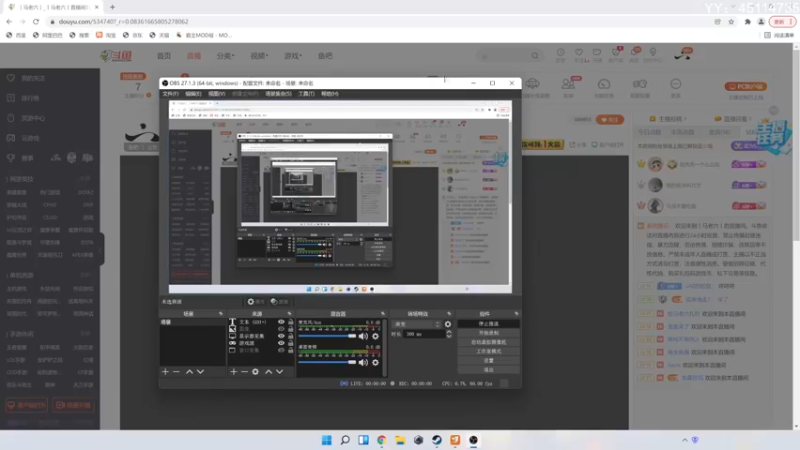The width and height of the screenshot is (800, 450).
Task: Open the 视频 dropdown in Douyu navigation
Action: click(x=259, y=56)
